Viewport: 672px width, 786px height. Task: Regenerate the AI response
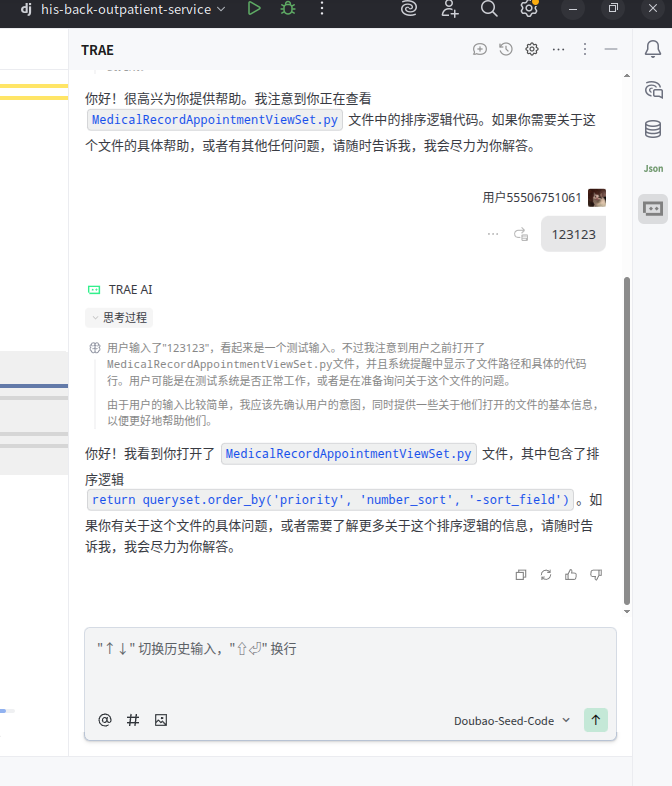pos(546,575)
